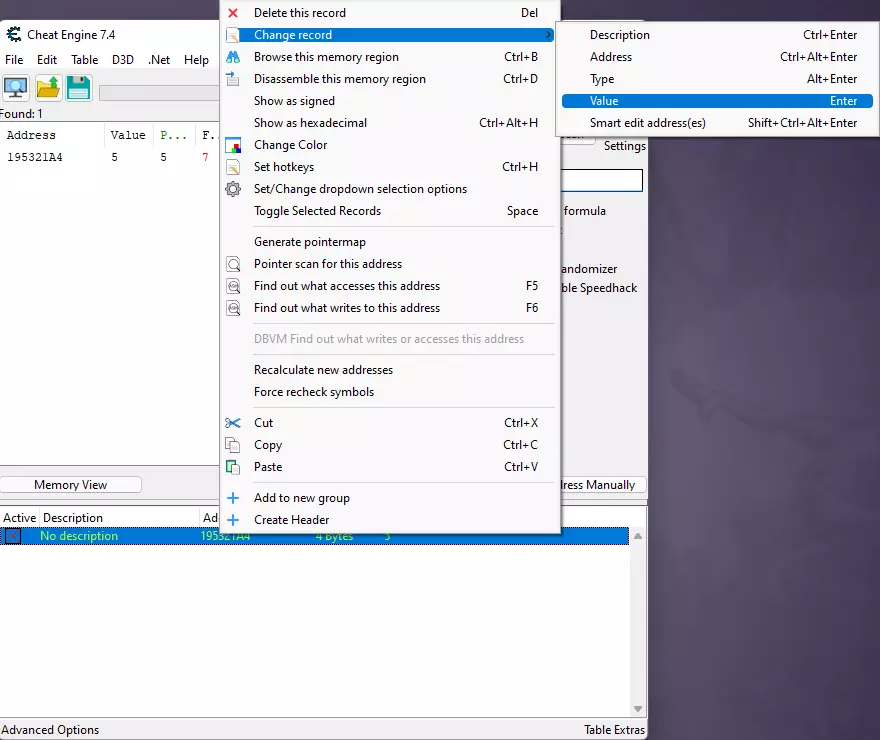Open the Table menu
Screen dimensions: 880x740
tap(85, 59)
